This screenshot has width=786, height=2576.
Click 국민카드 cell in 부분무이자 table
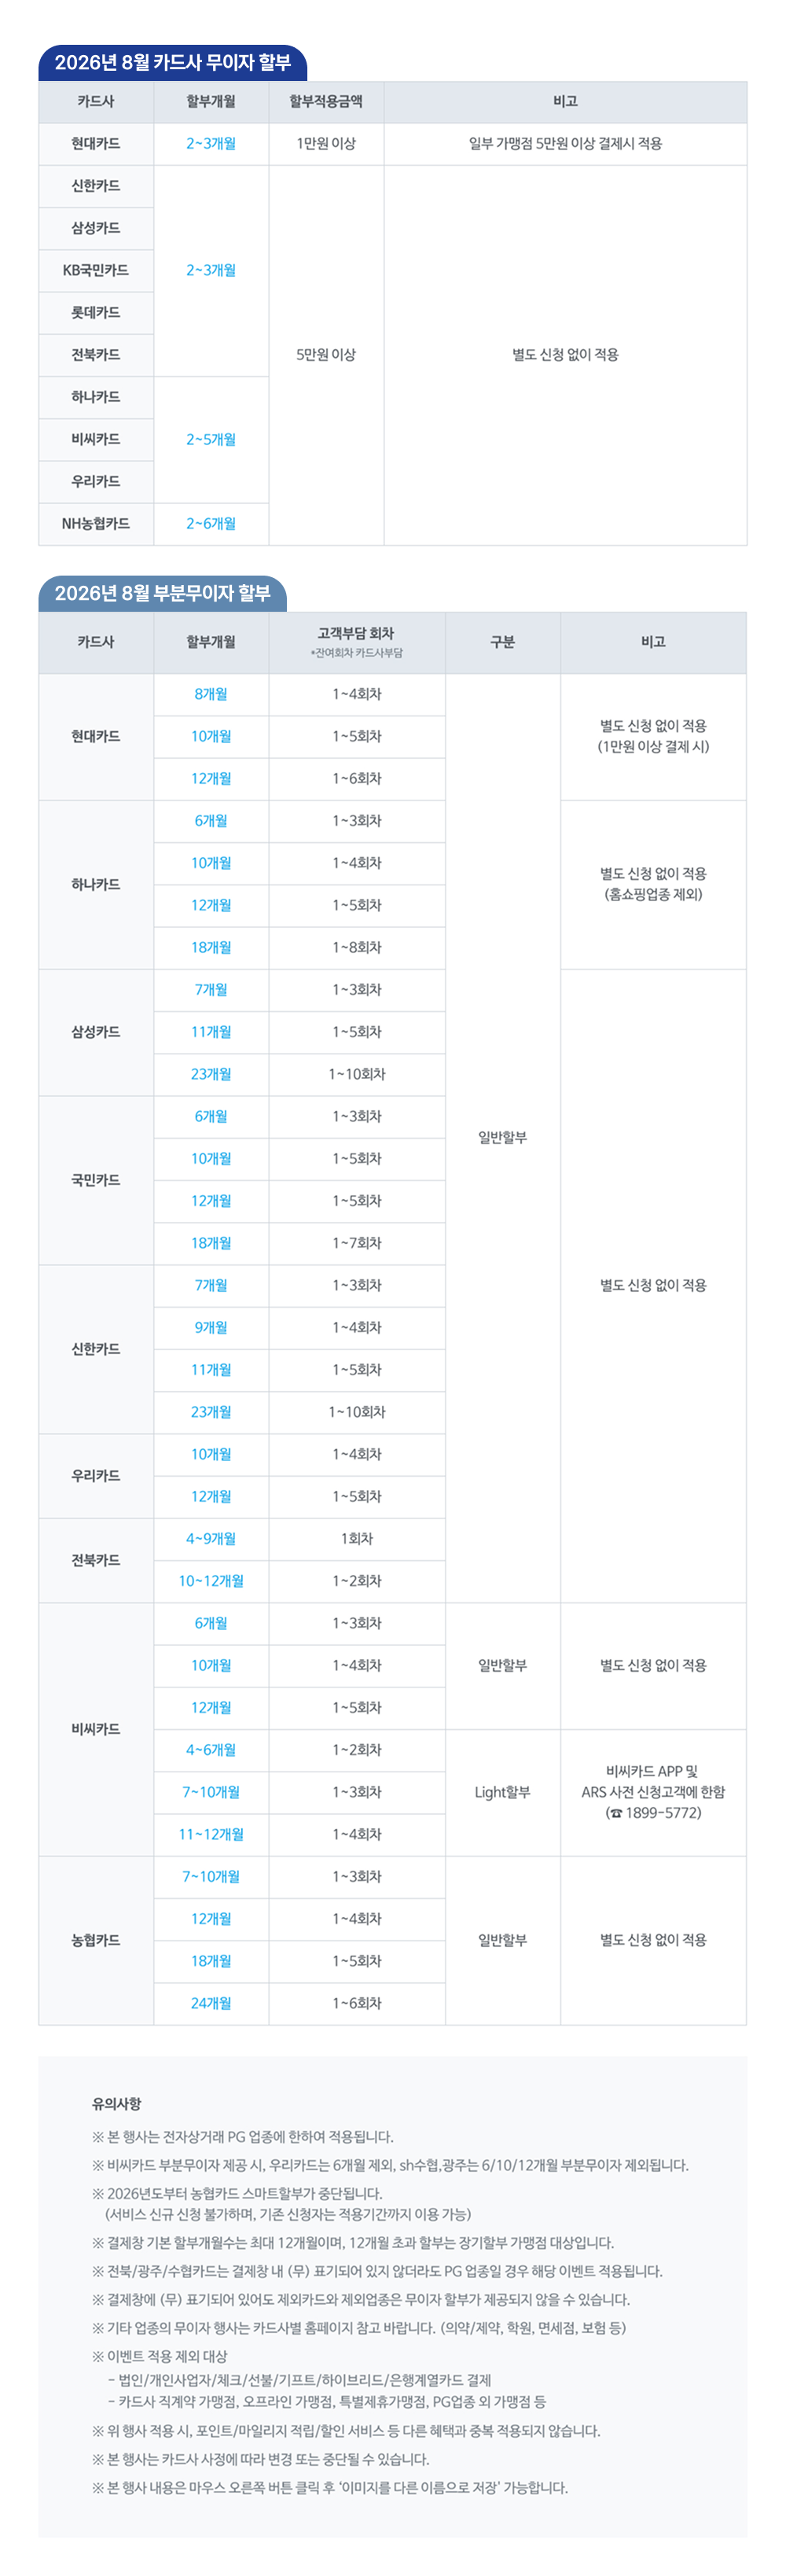(96, 1180)
